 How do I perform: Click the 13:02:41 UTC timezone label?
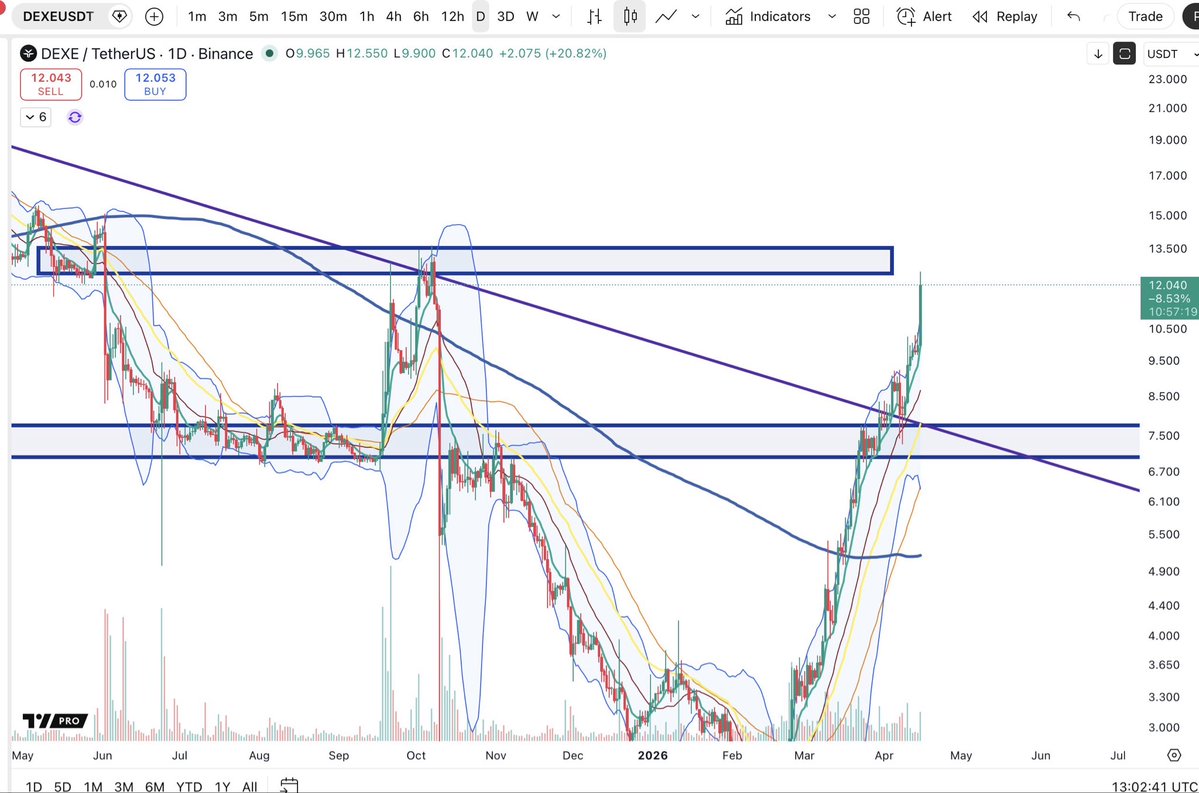1154,786
